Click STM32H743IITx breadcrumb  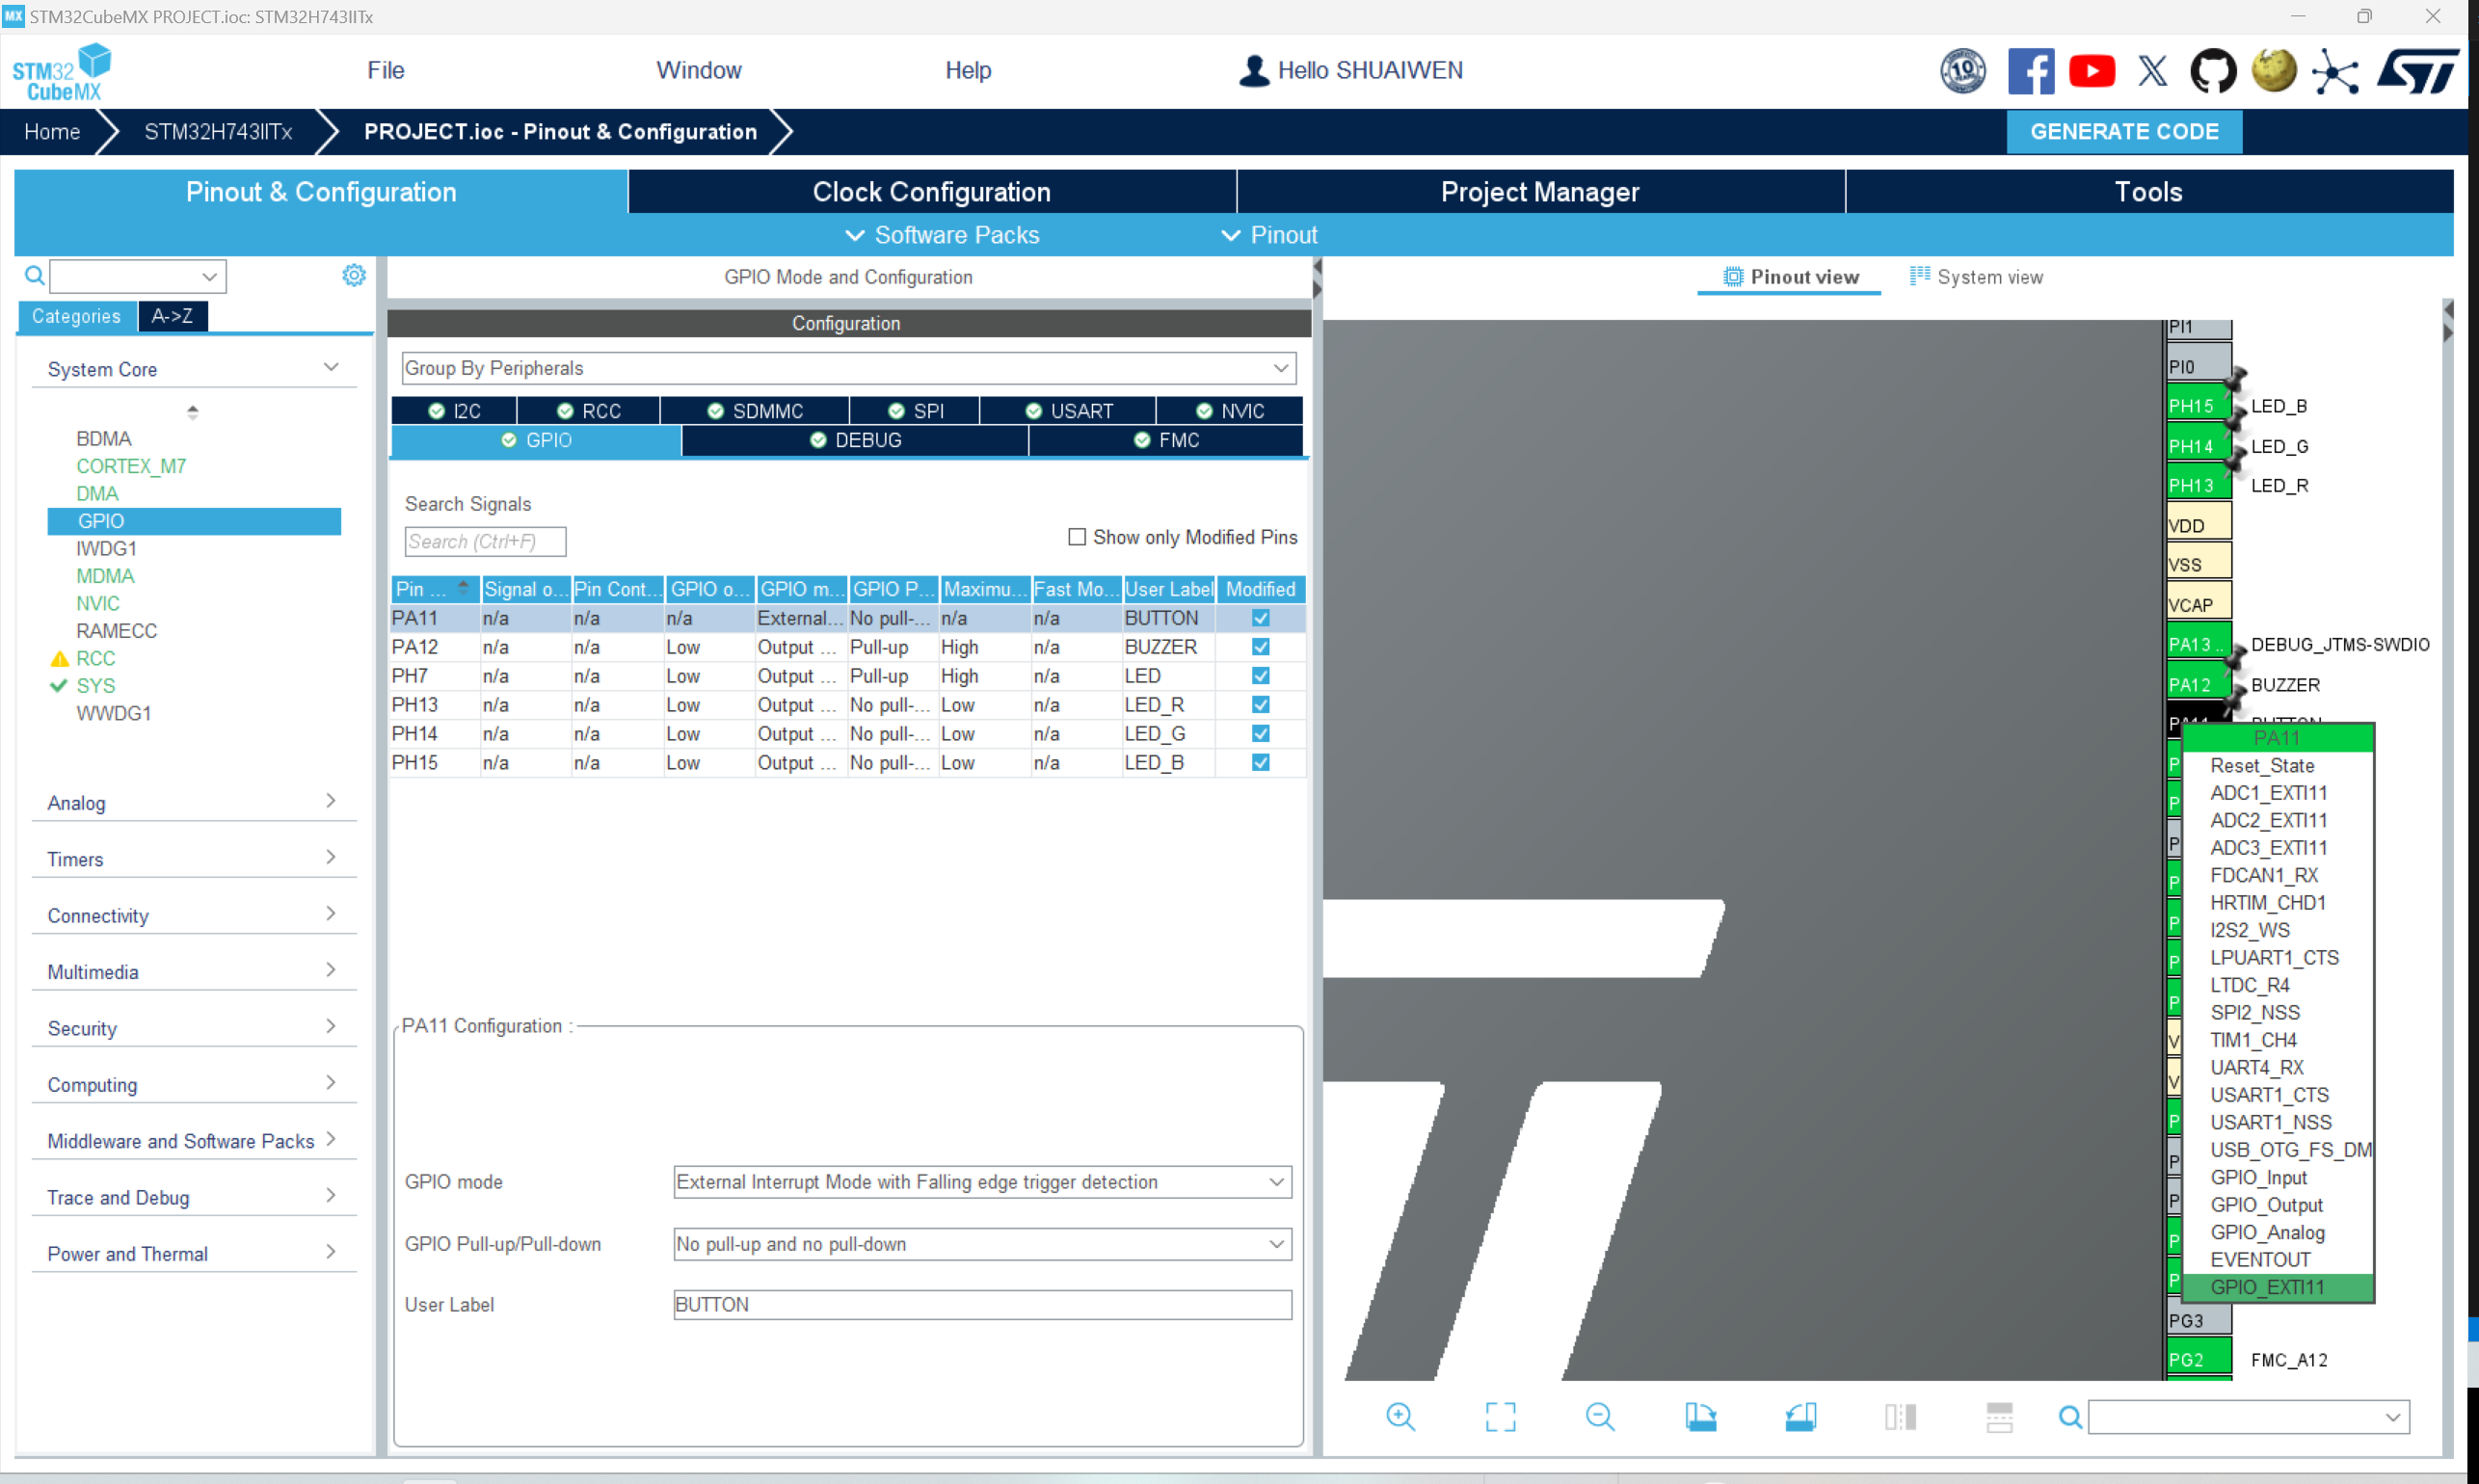(x=218, y=132)
